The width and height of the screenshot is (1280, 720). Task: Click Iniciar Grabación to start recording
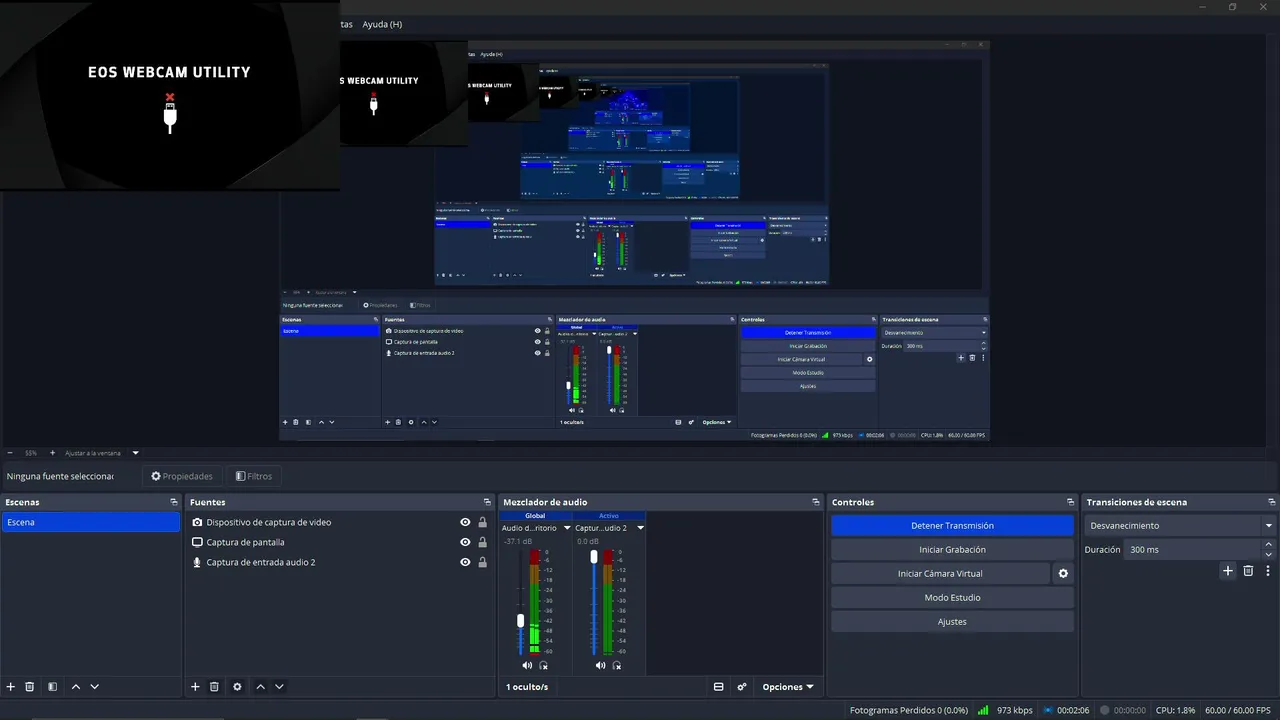(952, 550)
